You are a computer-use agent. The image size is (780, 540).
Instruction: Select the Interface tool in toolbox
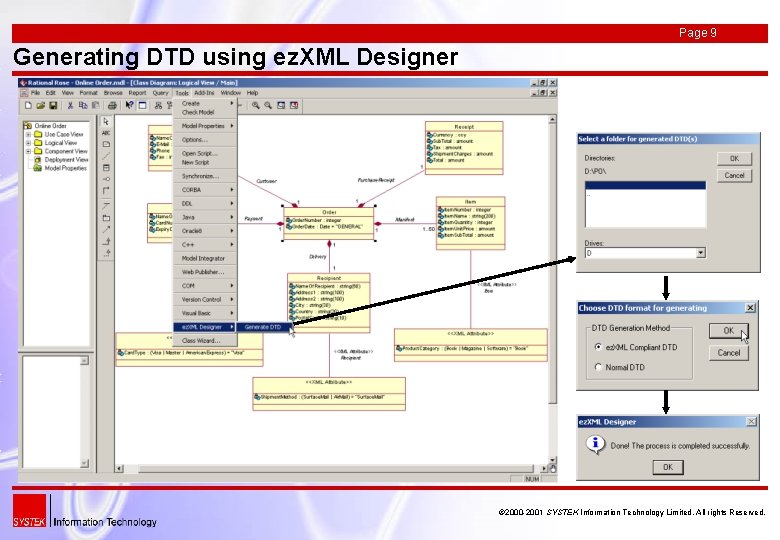(106, 179)
